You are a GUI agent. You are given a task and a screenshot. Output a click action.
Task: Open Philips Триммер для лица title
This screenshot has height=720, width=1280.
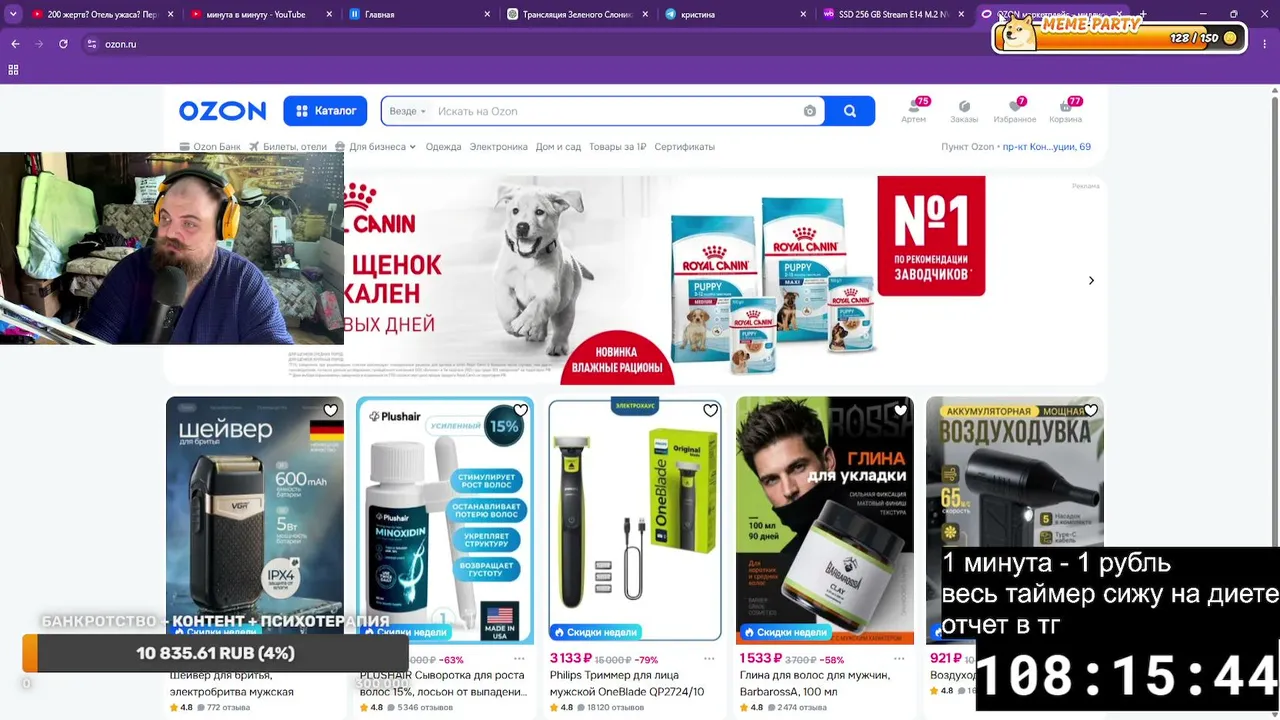click(x=627, y=683)
